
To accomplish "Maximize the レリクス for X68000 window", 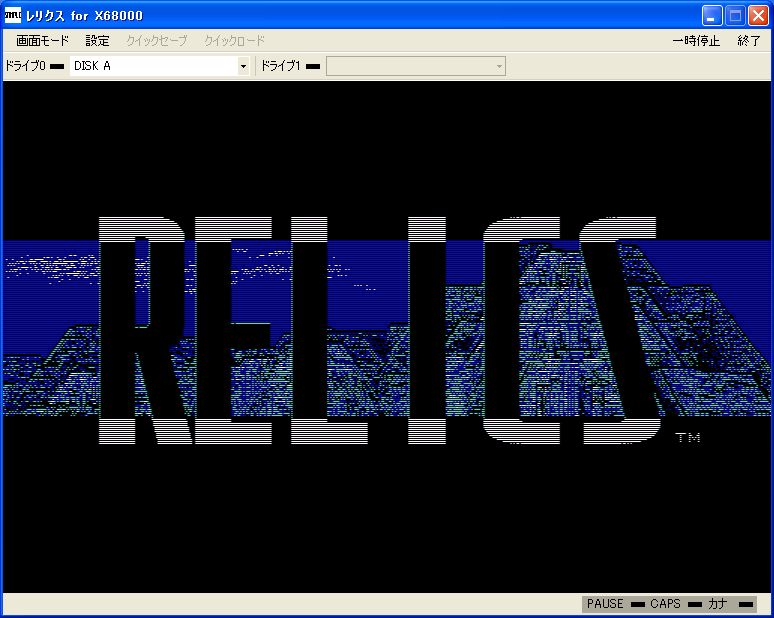I will [x=735, y=16].
